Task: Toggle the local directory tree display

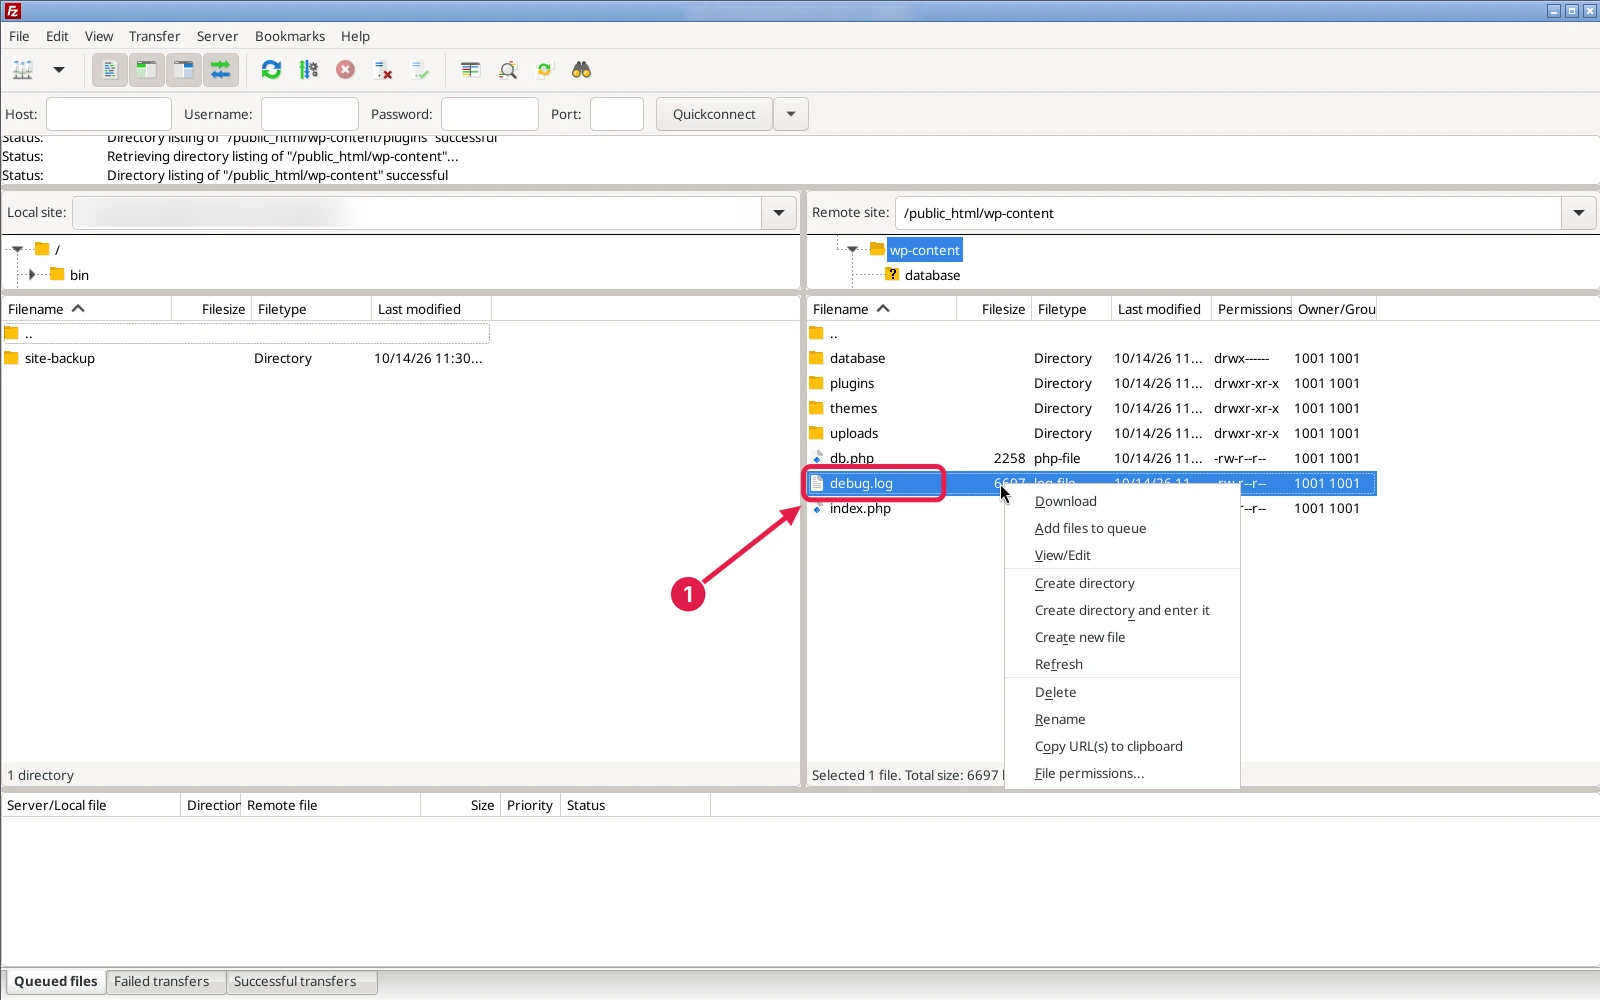Action: coord(146,70)
